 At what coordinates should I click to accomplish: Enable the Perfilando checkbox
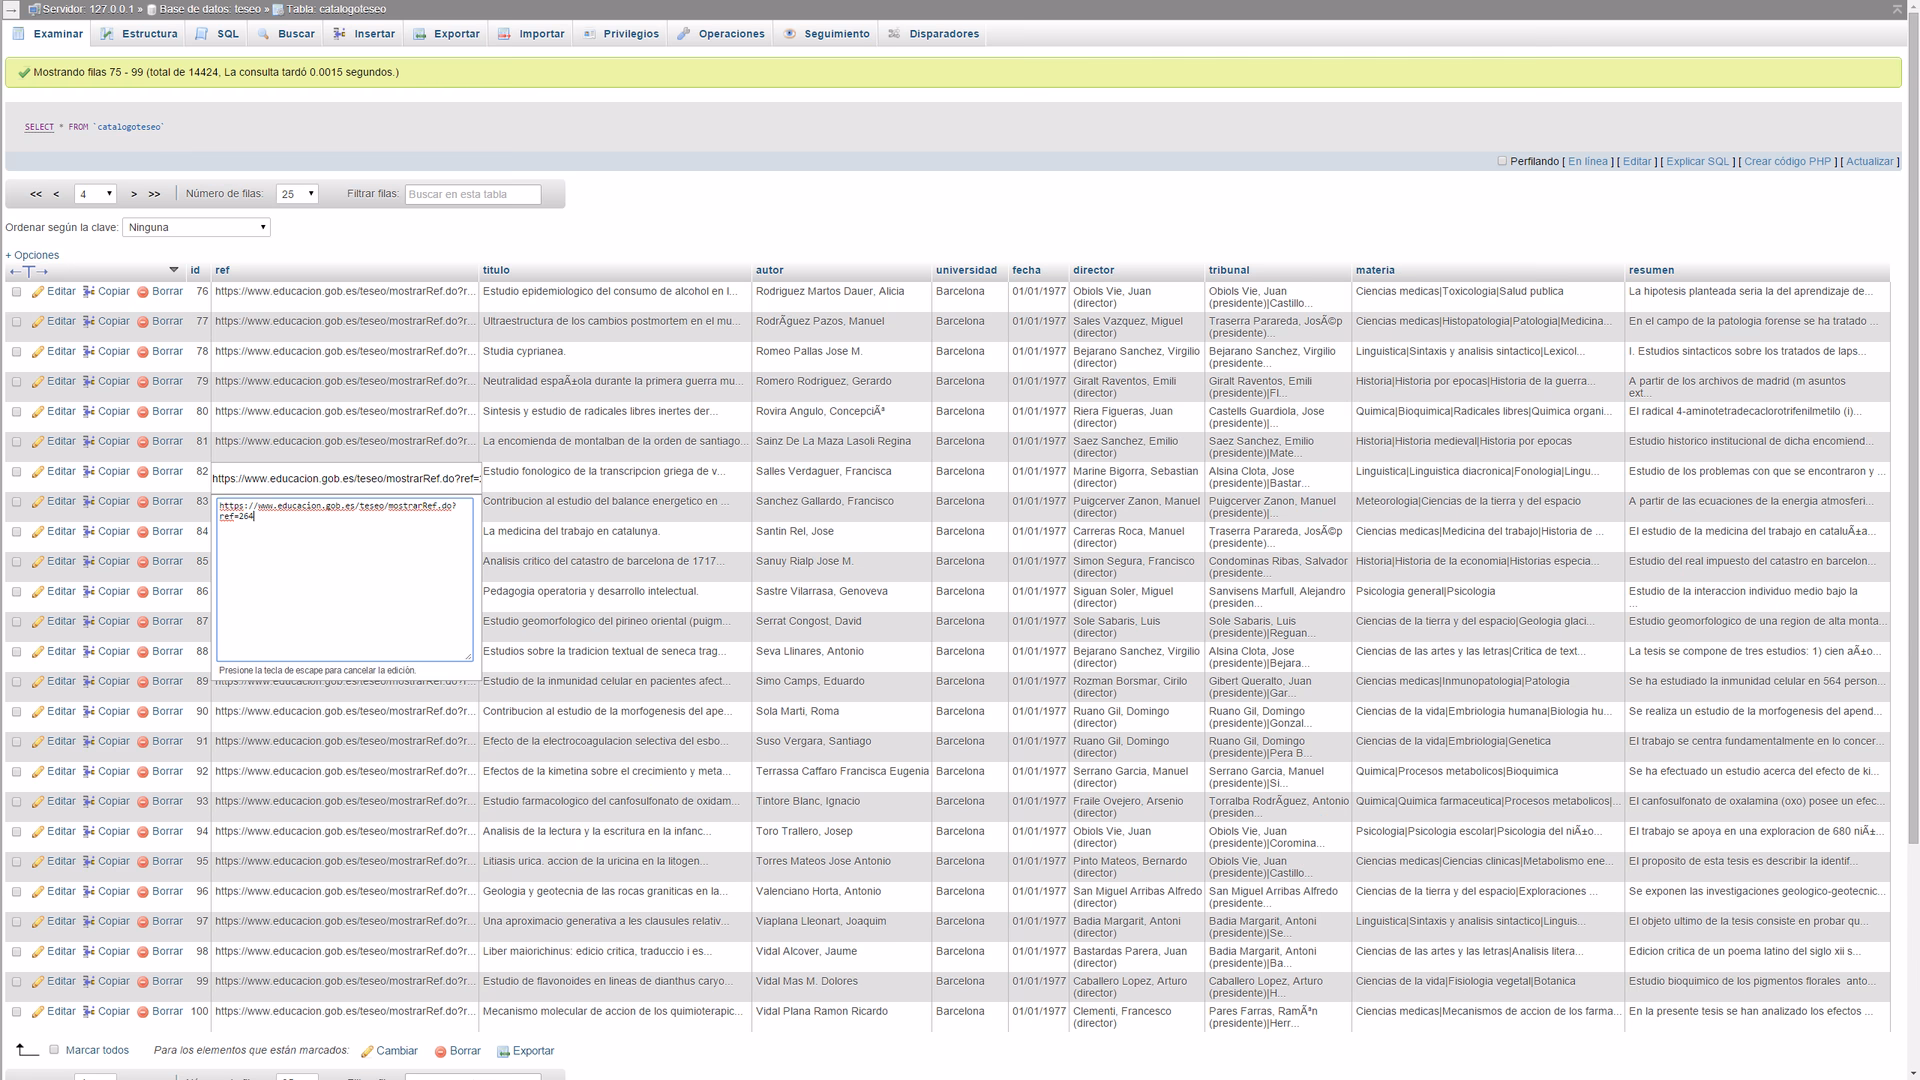tap(1502, 161)
